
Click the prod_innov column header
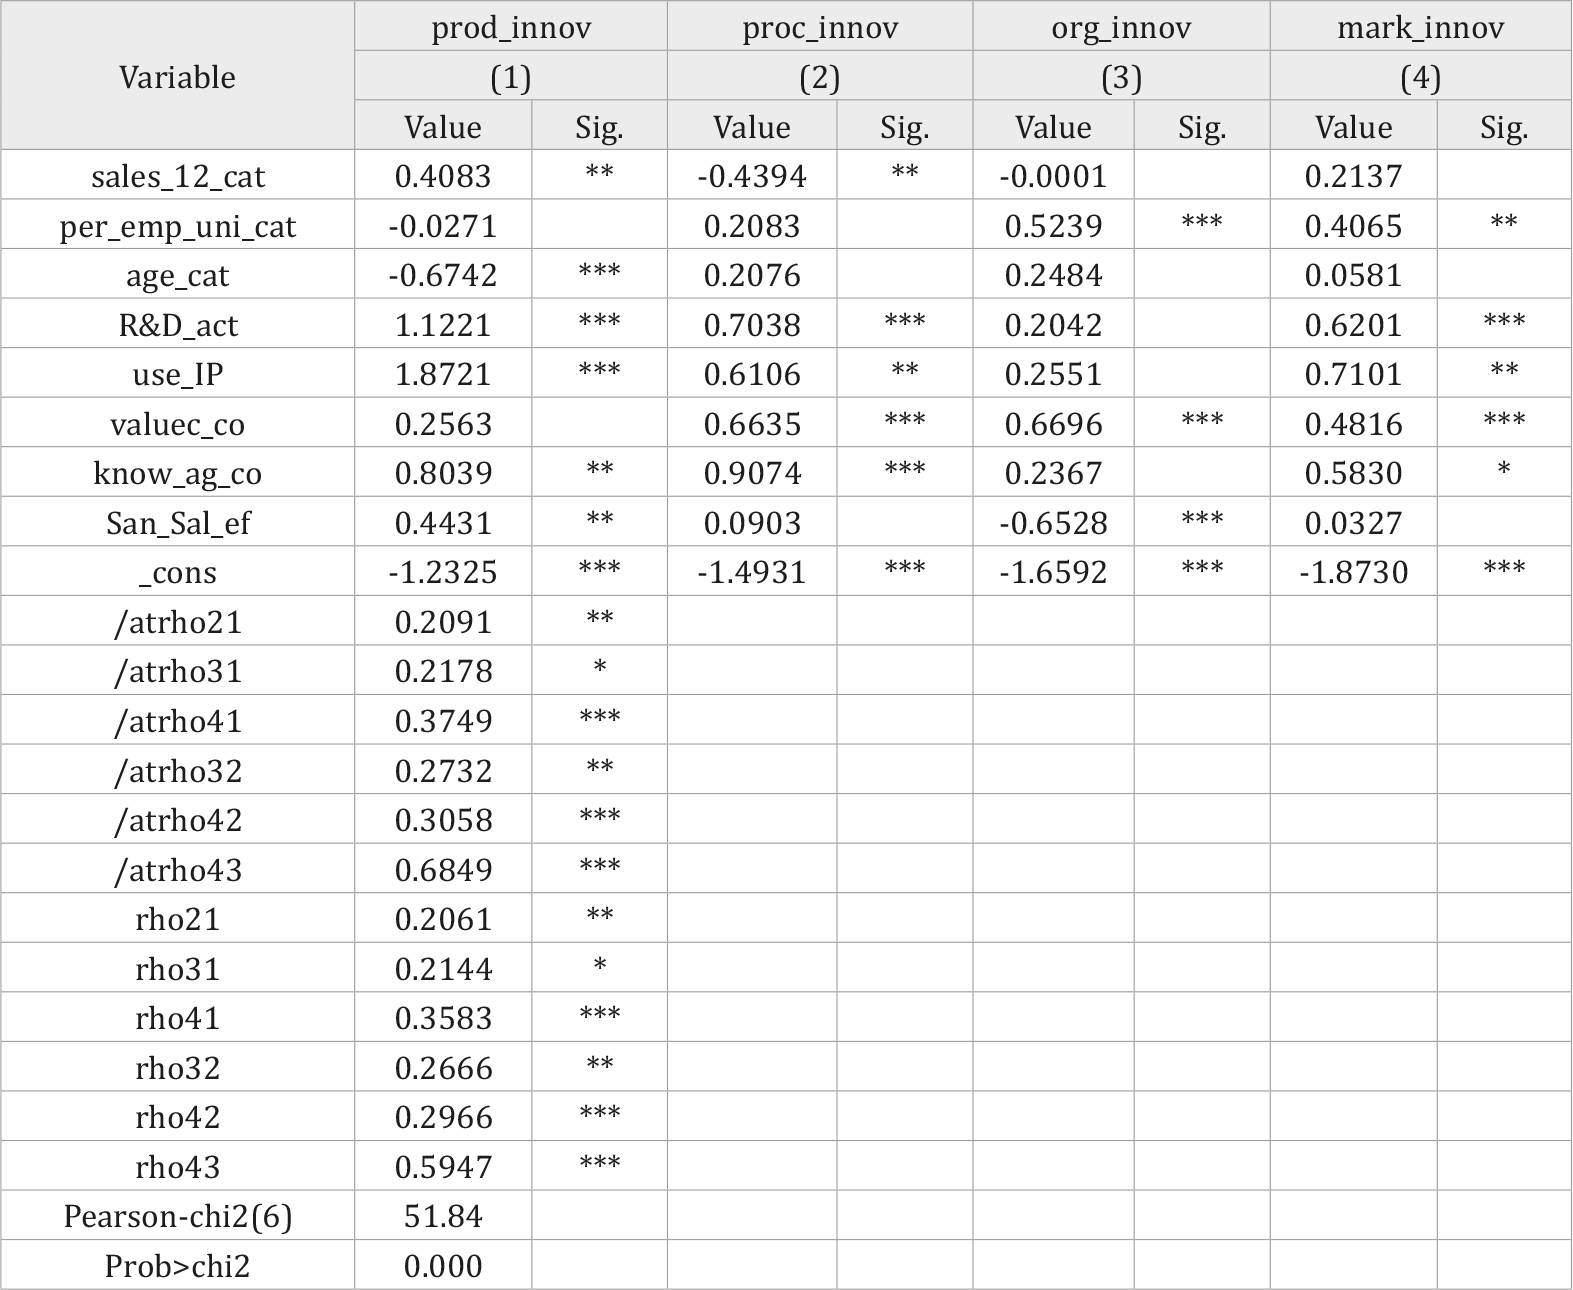(x=511, y=27)
